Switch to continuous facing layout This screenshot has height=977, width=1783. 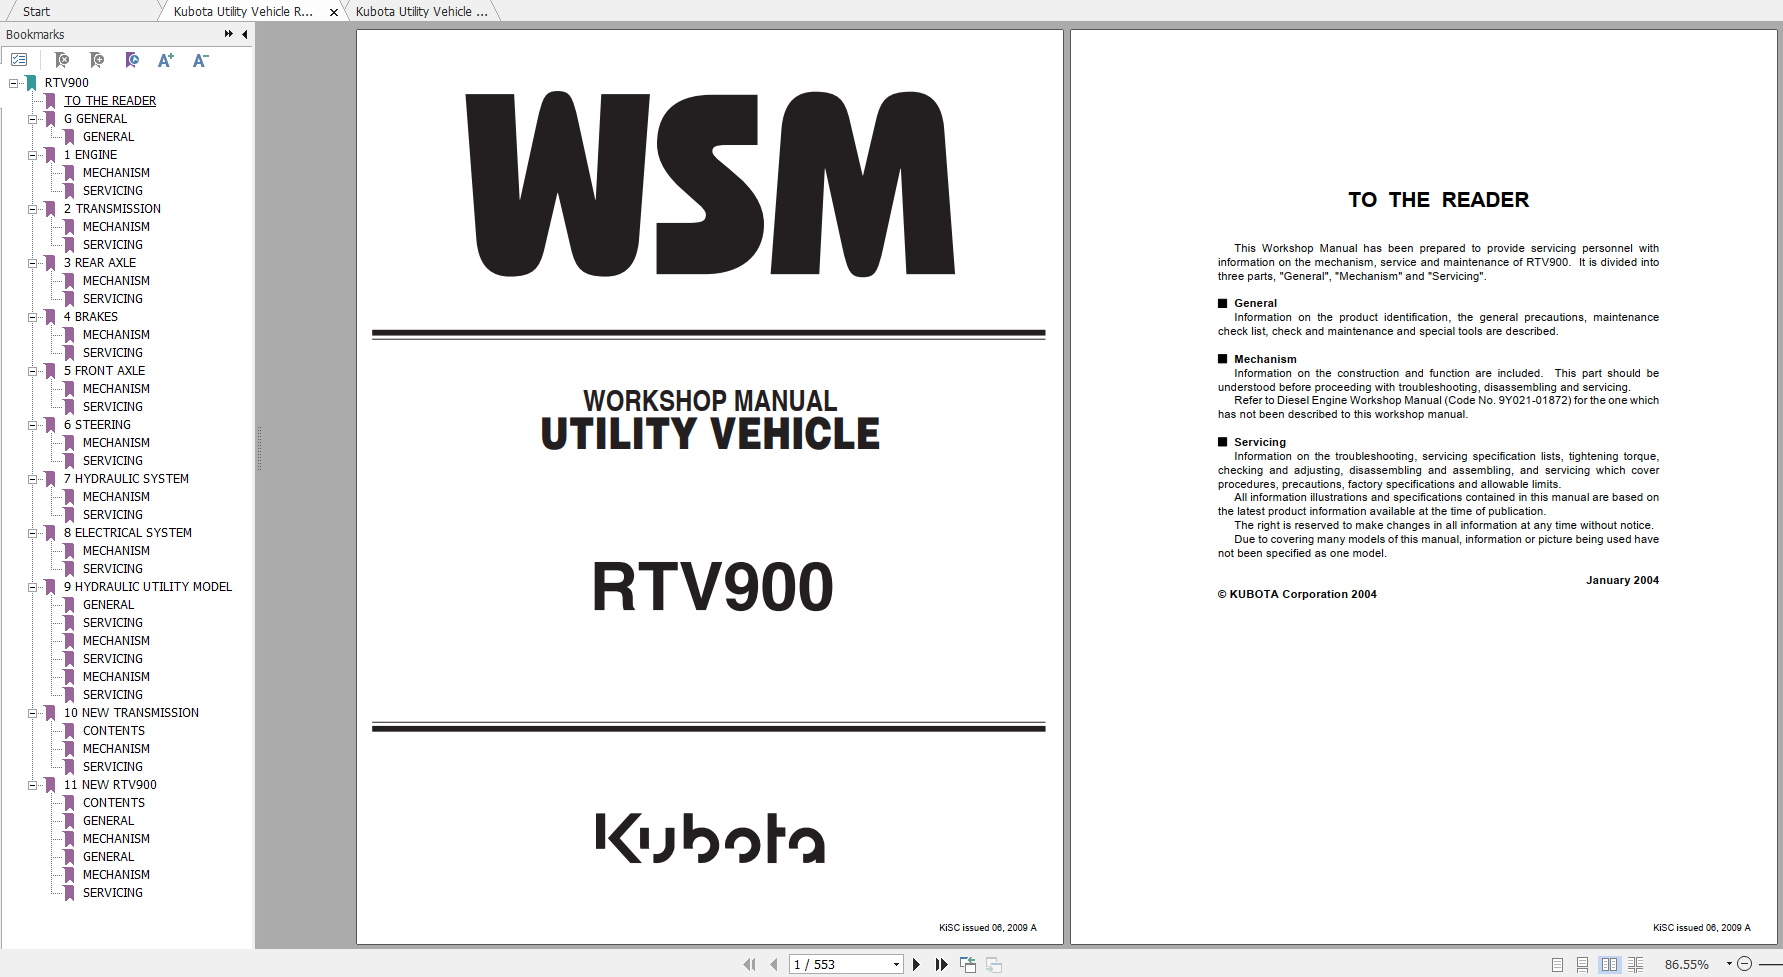1636,964
